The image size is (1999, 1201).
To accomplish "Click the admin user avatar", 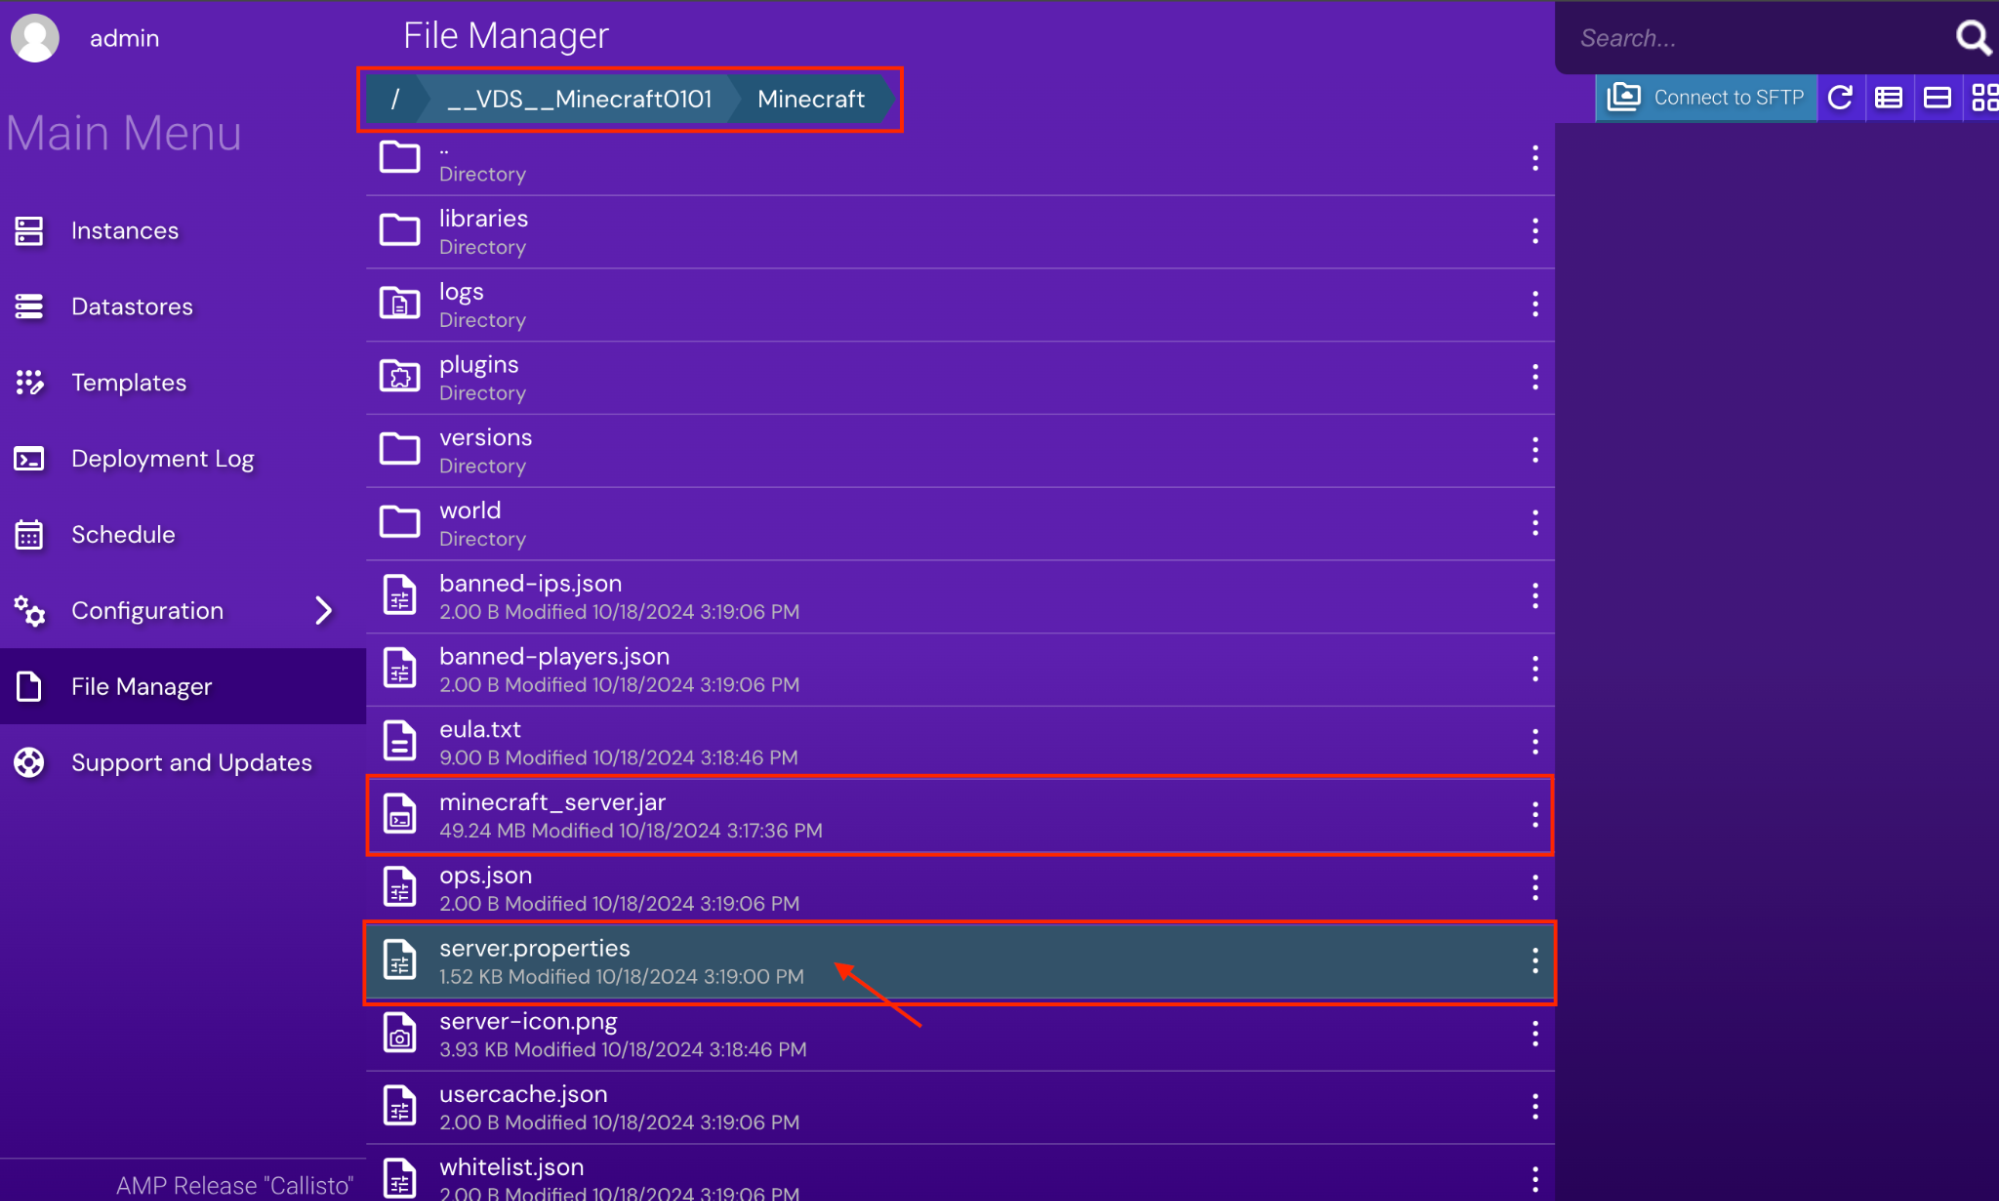I will [35, 38].
